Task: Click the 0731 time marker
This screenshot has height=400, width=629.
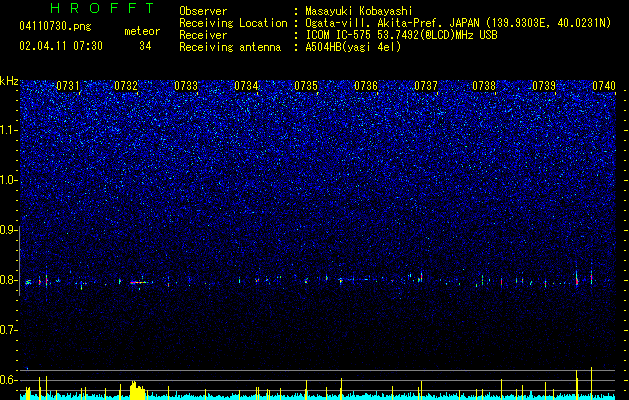Action: tap(68, 85)
